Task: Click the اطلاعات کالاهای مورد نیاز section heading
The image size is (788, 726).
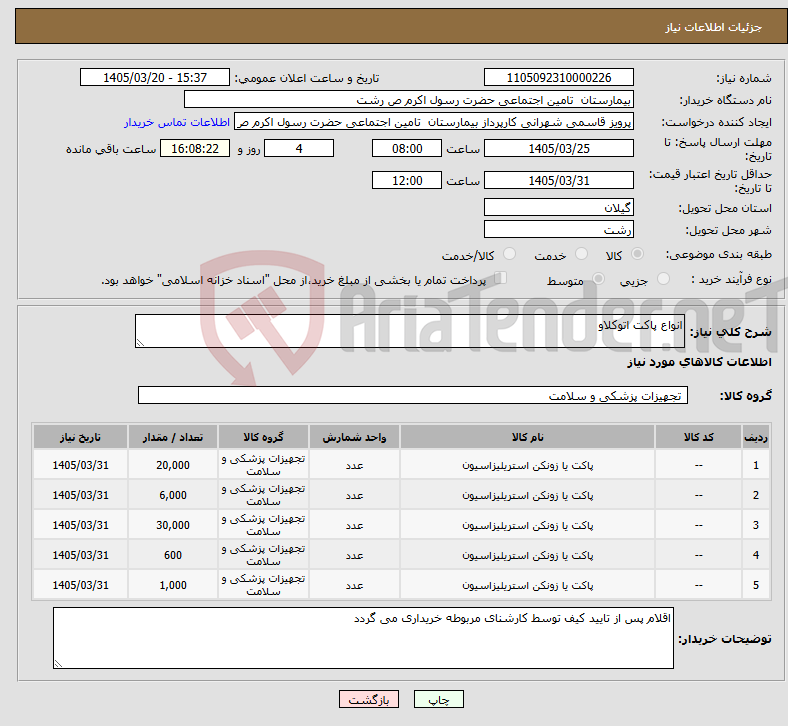Action: pyautogui.click(x=699, y=362)
